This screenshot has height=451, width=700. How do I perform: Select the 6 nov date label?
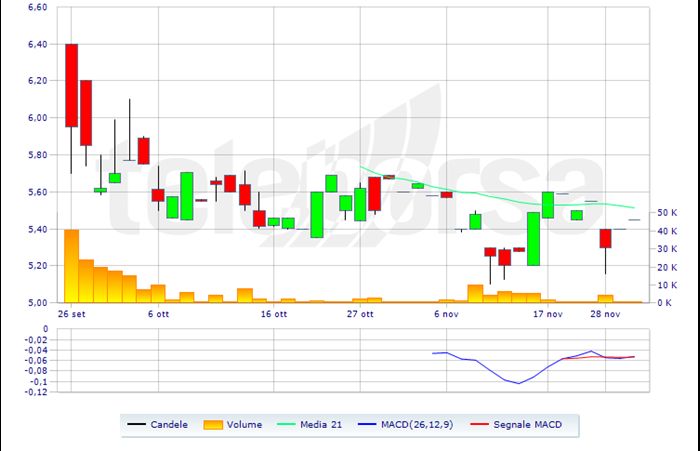coord(447,313)
